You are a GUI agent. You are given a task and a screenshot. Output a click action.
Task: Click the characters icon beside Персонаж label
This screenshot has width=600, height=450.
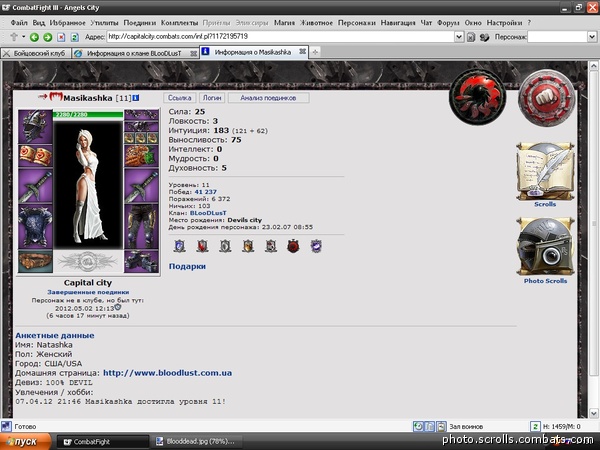pos(484,37)
